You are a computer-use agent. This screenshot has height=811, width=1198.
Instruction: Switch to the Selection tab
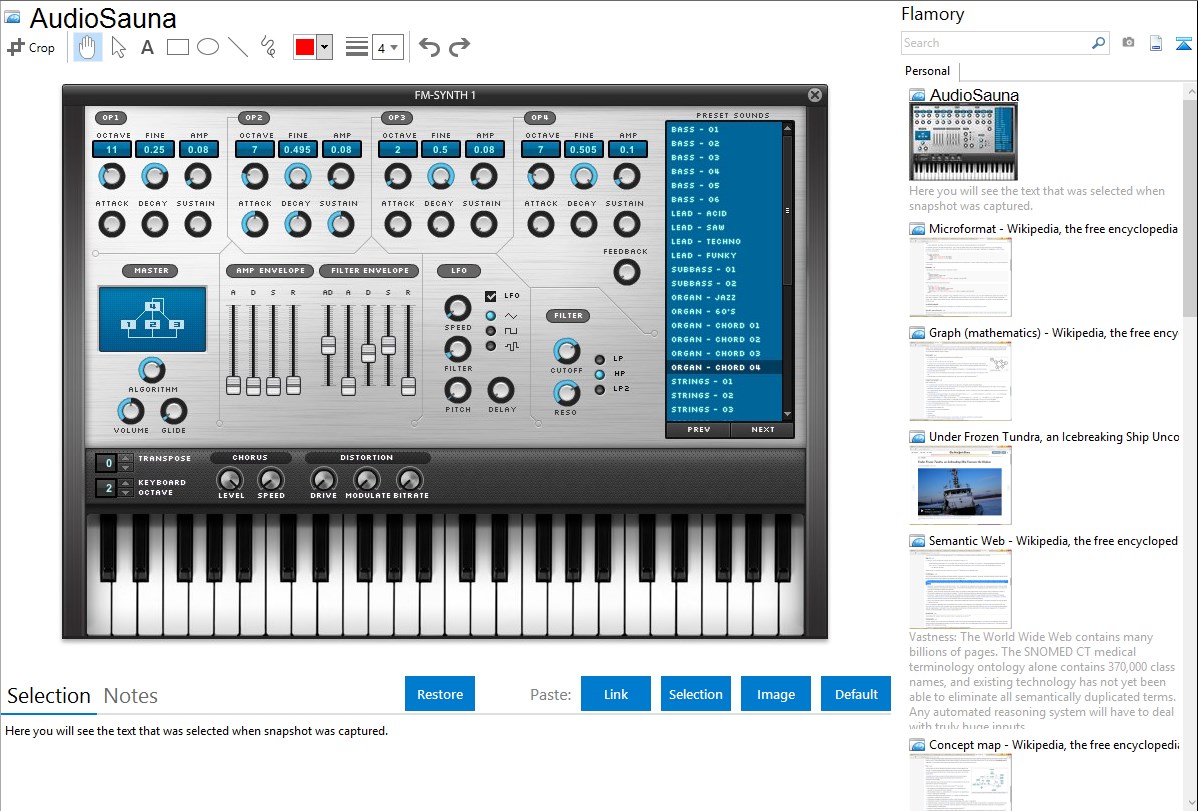tap(49, 696)
